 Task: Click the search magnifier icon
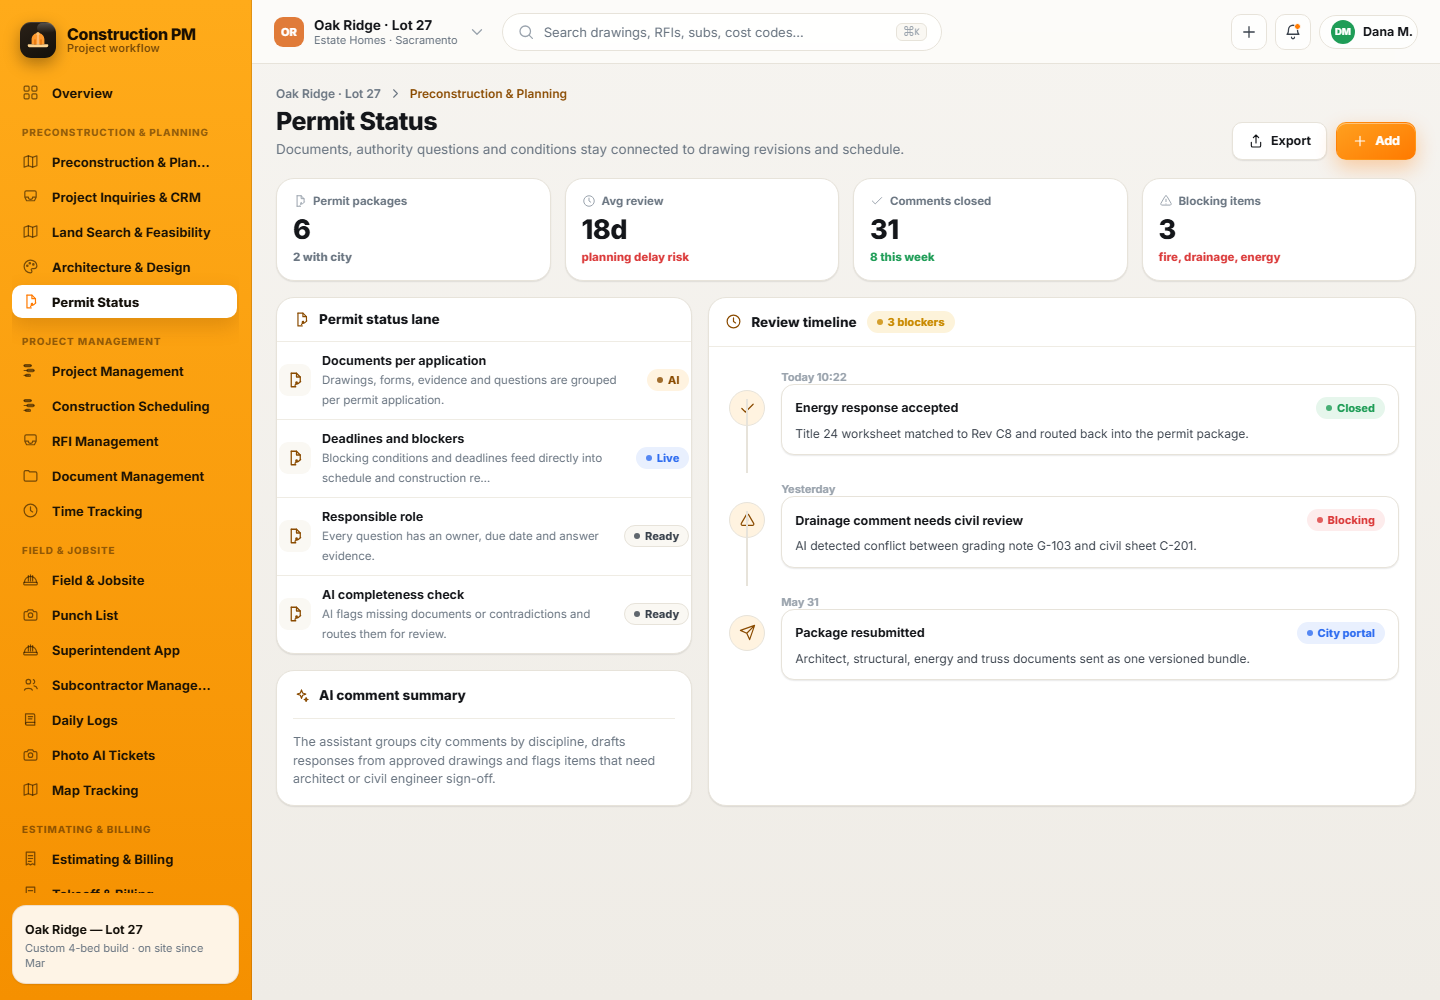pos(526,32)
